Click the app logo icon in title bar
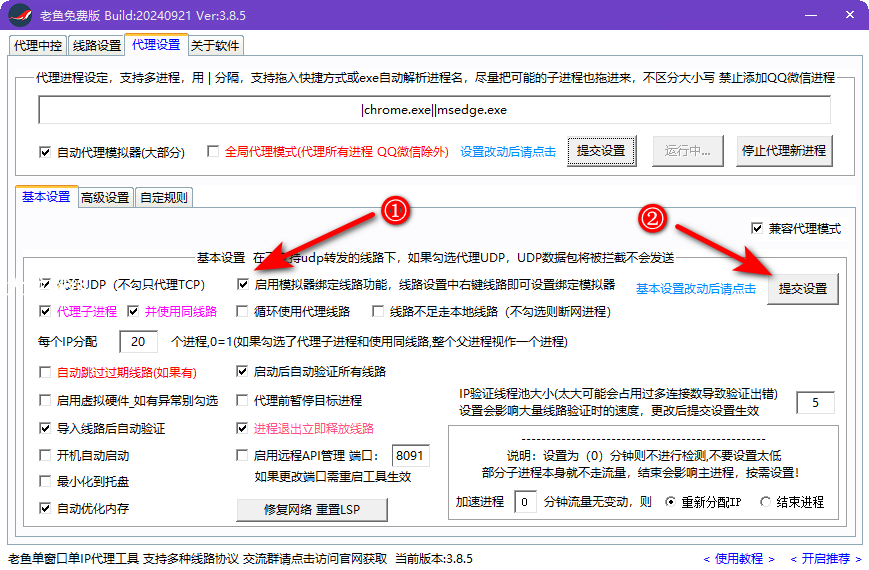This screenshot has height=570, width=869. (18, 16)
